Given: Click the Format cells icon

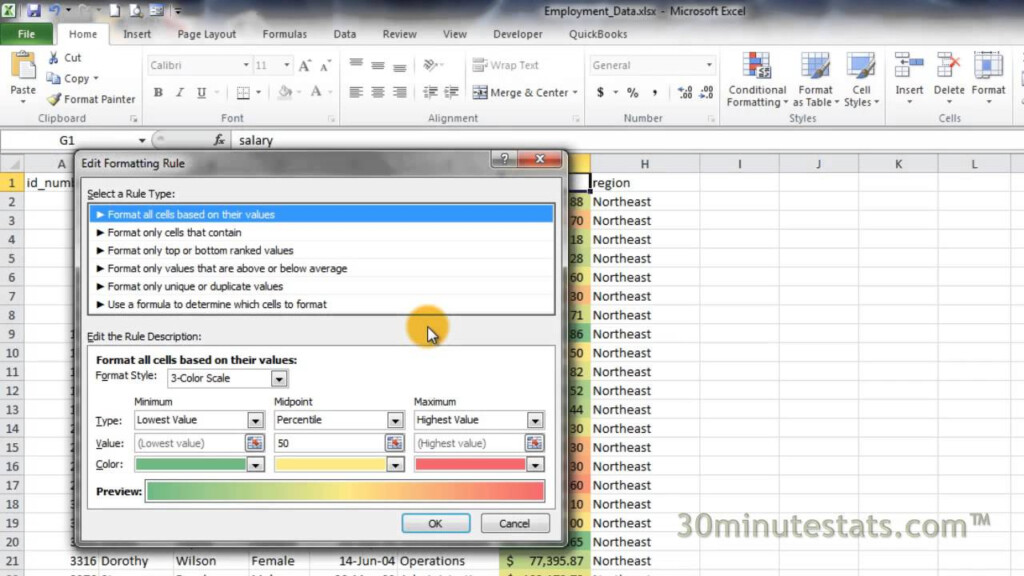Looking at the screenshot, I should [988, 67].
